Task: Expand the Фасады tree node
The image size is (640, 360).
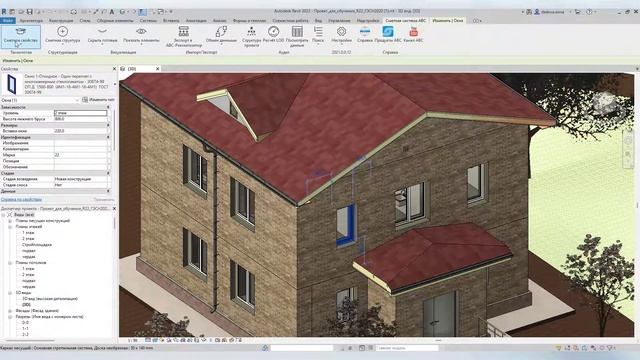Action: pos(10,311)
